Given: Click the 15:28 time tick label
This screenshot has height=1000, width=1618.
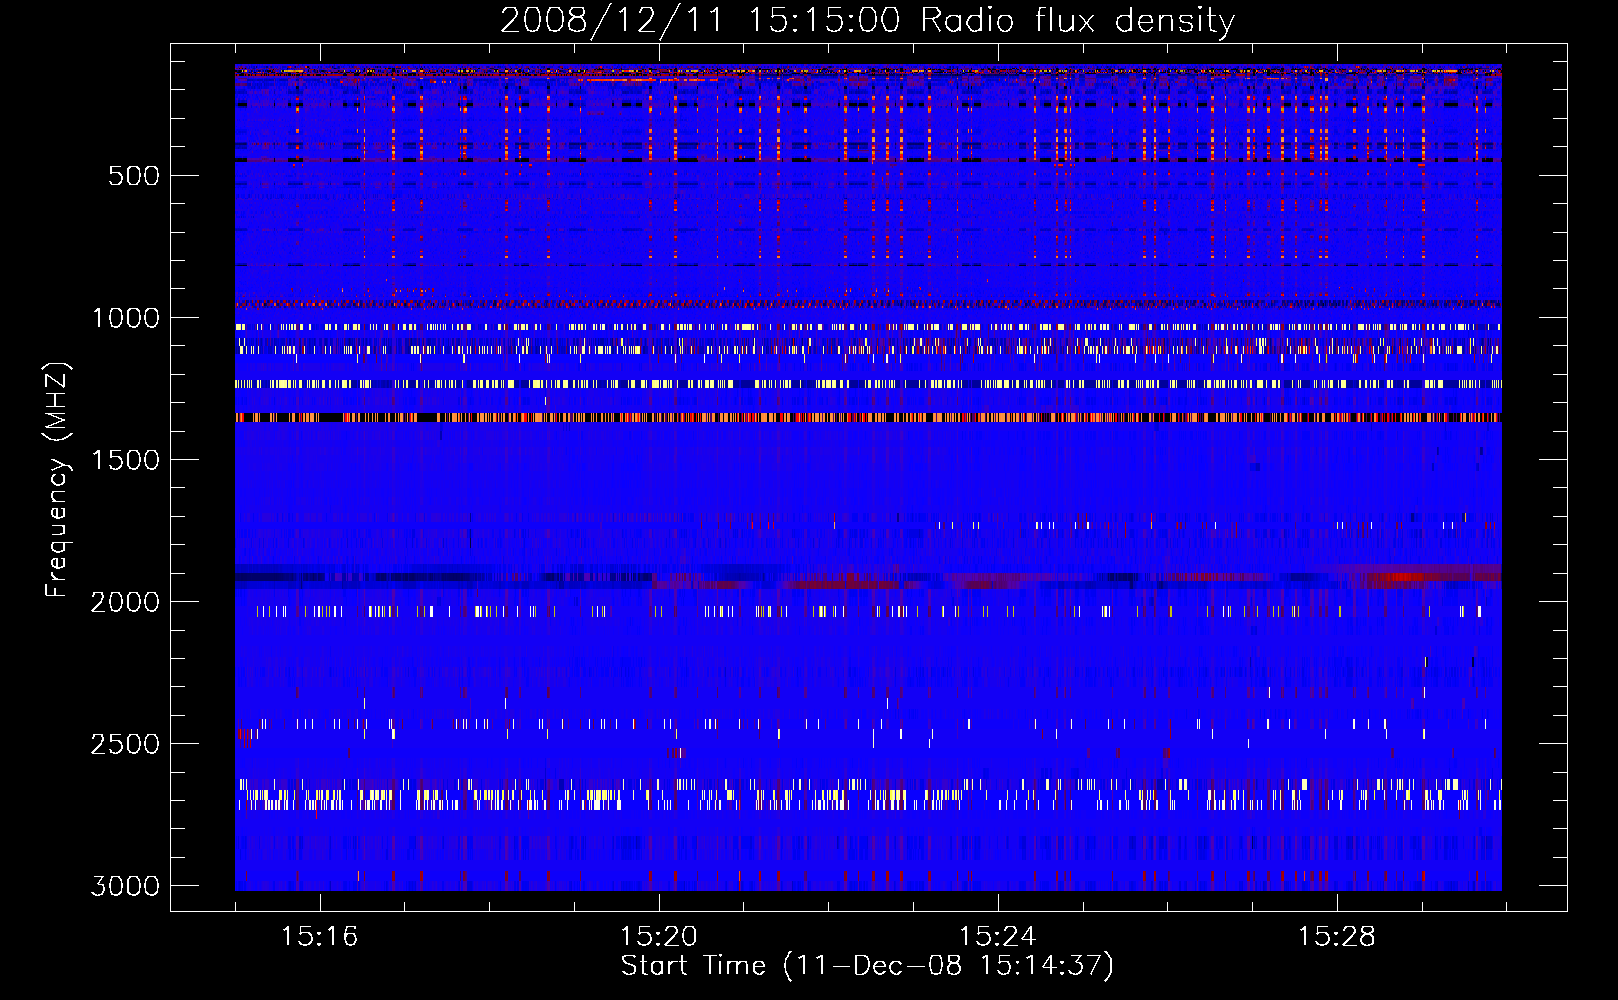Looking at the screenshot, I should click(x=1336, y=937).
